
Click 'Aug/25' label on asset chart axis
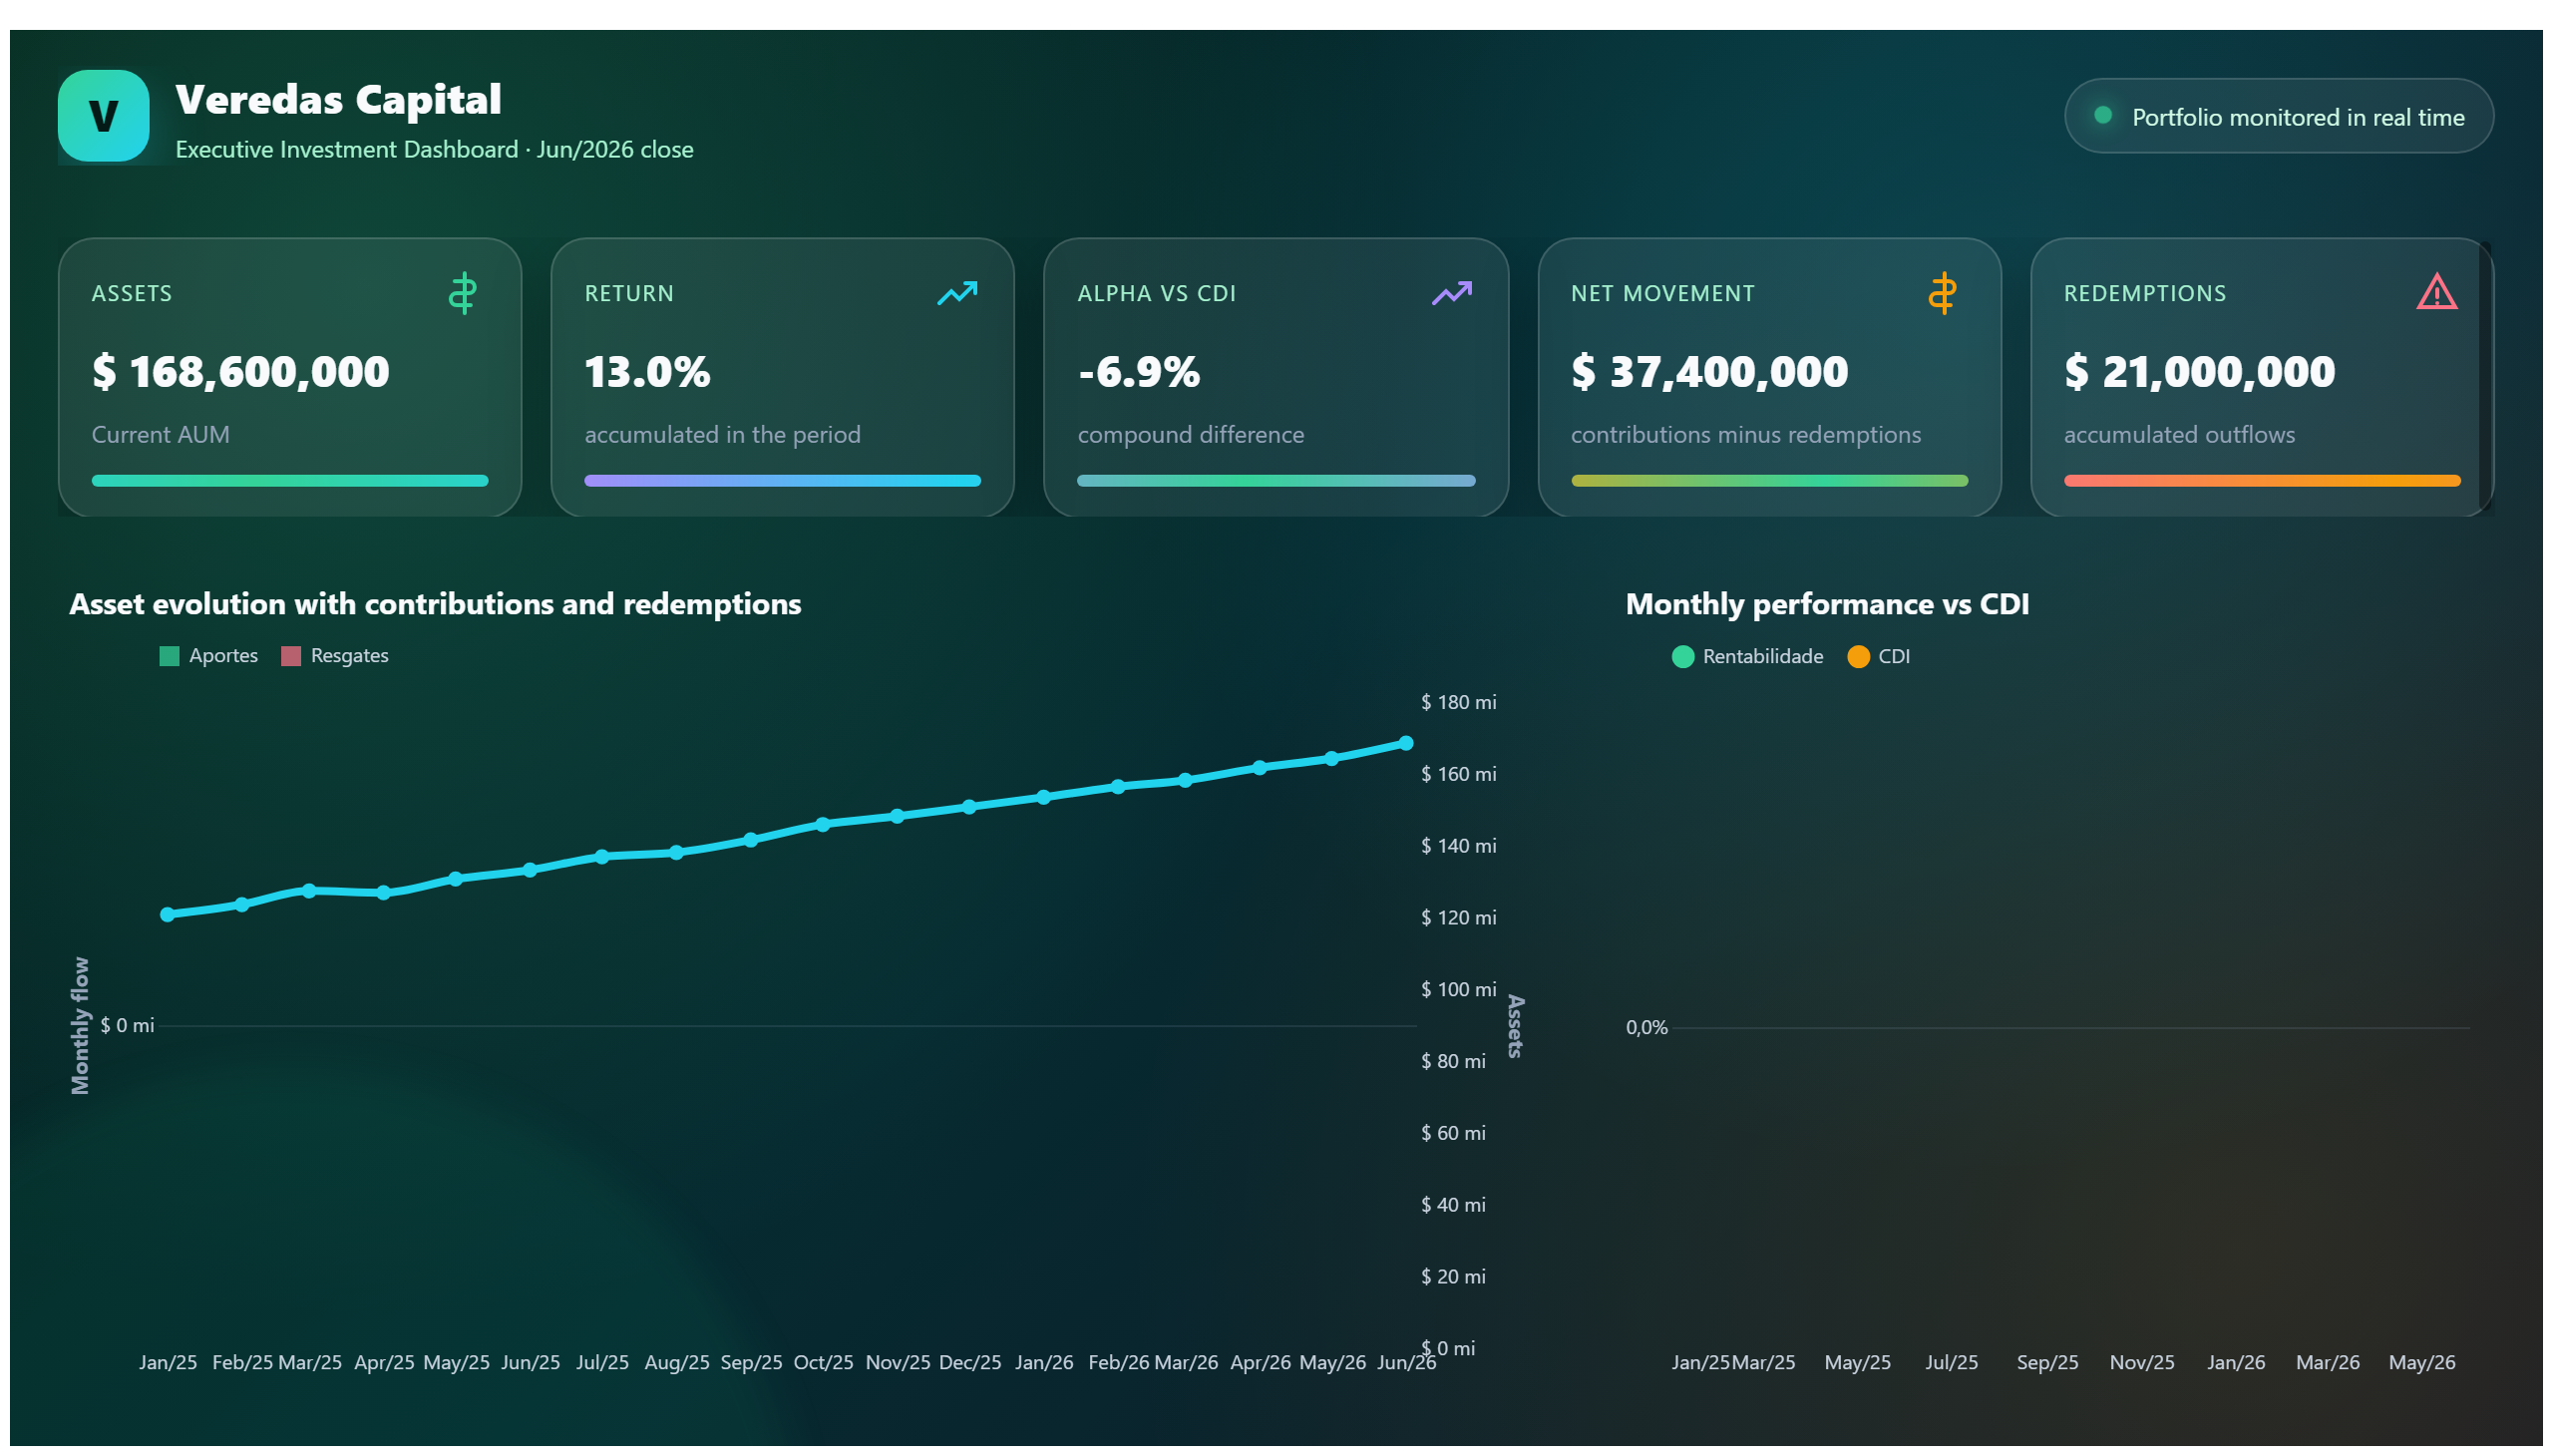click(676, 1362)
